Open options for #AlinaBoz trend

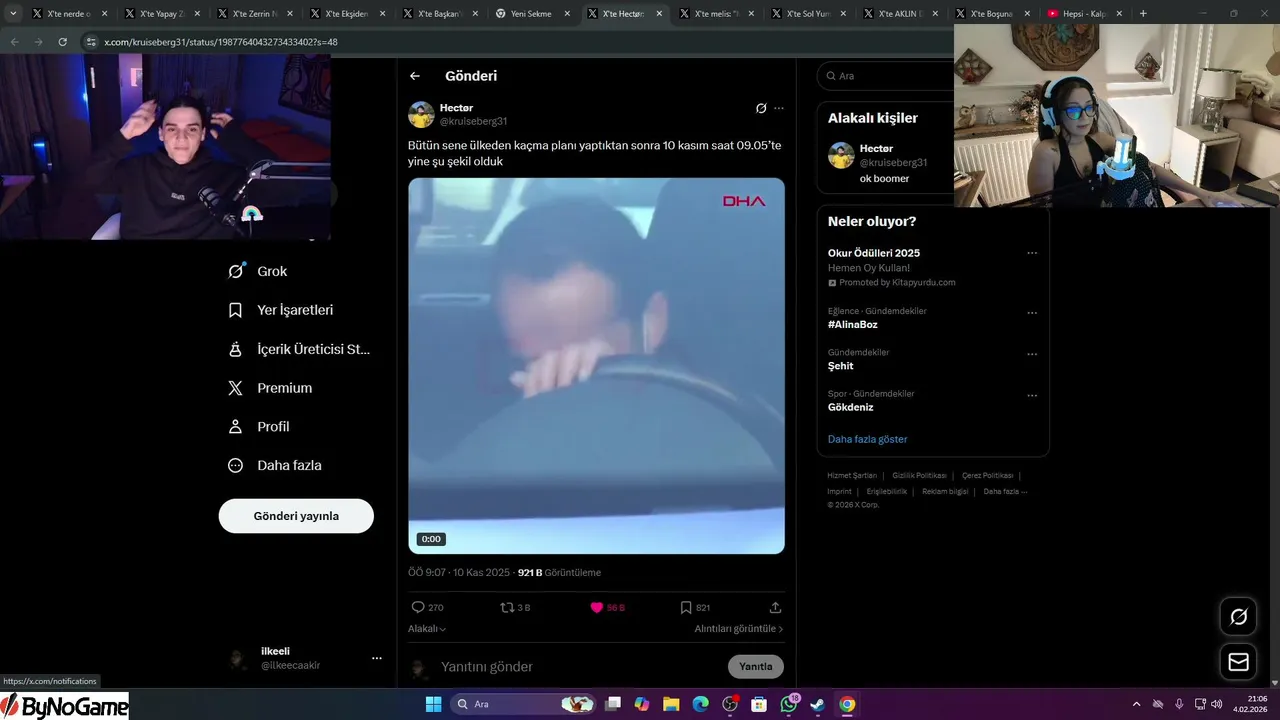click(x=1032, y=313)
